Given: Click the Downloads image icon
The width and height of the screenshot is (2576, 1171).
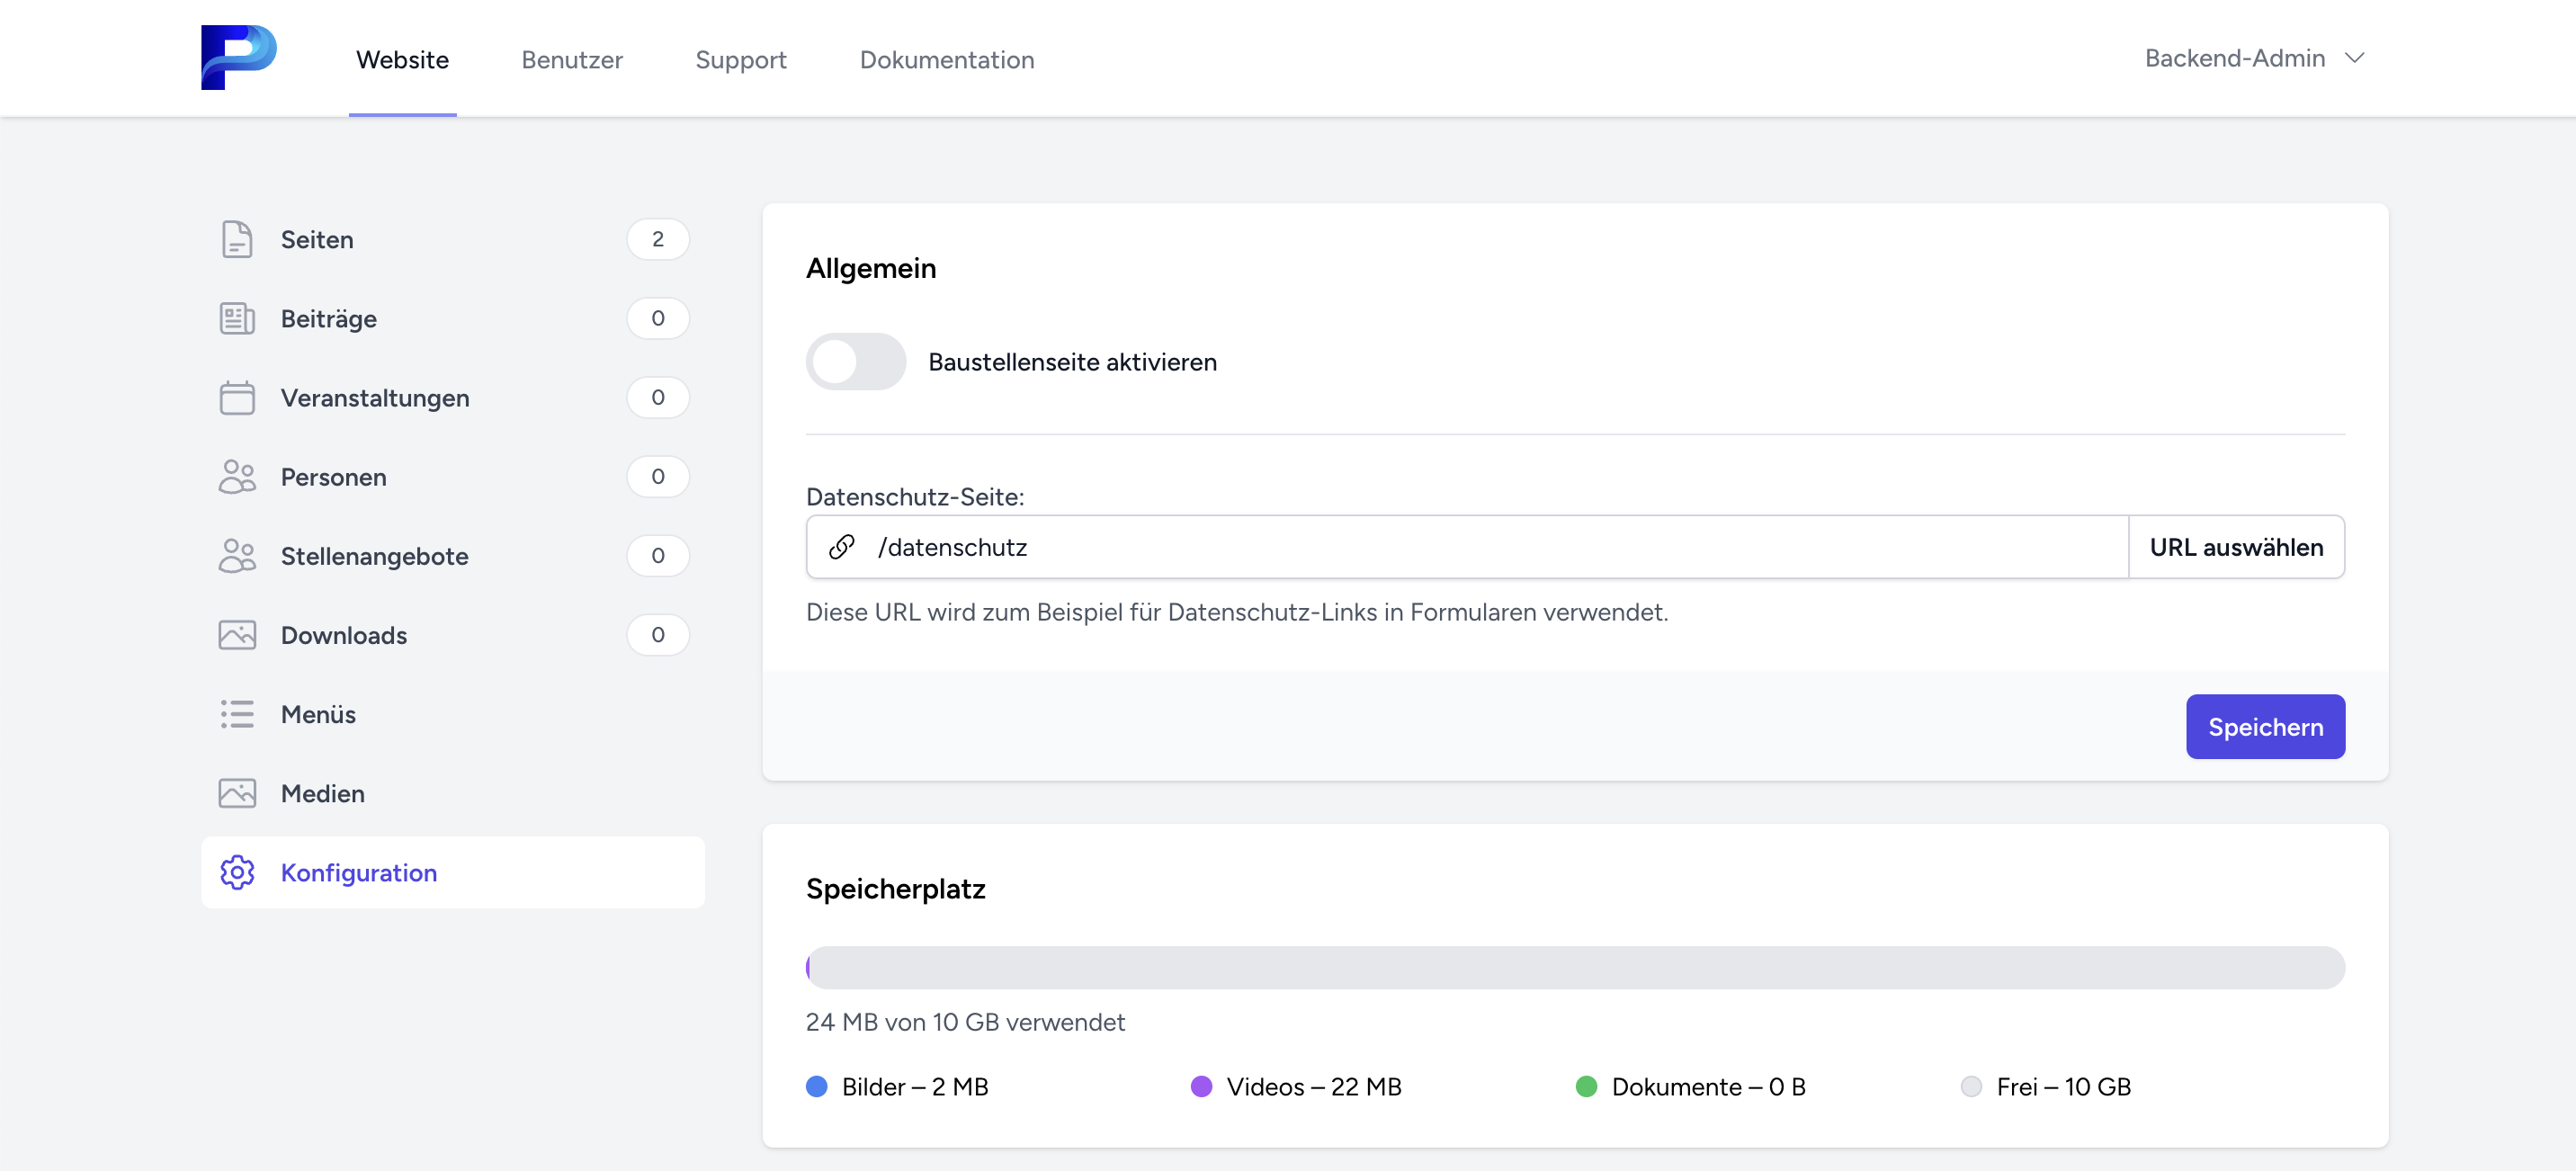Looking at the screenshot, I should pyautogui.click(x=237, y=635).
